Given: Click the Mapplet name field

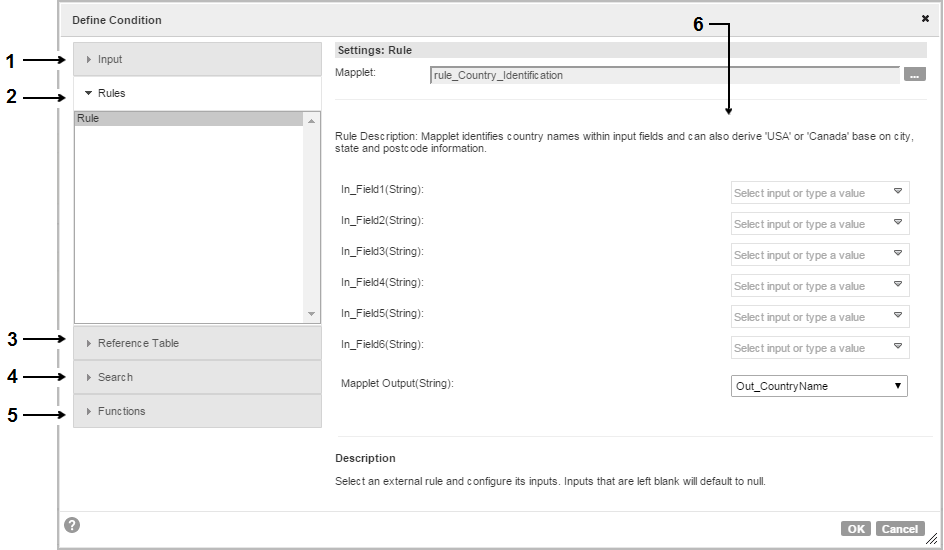Looking at the screenshot, I should [665, 75].
